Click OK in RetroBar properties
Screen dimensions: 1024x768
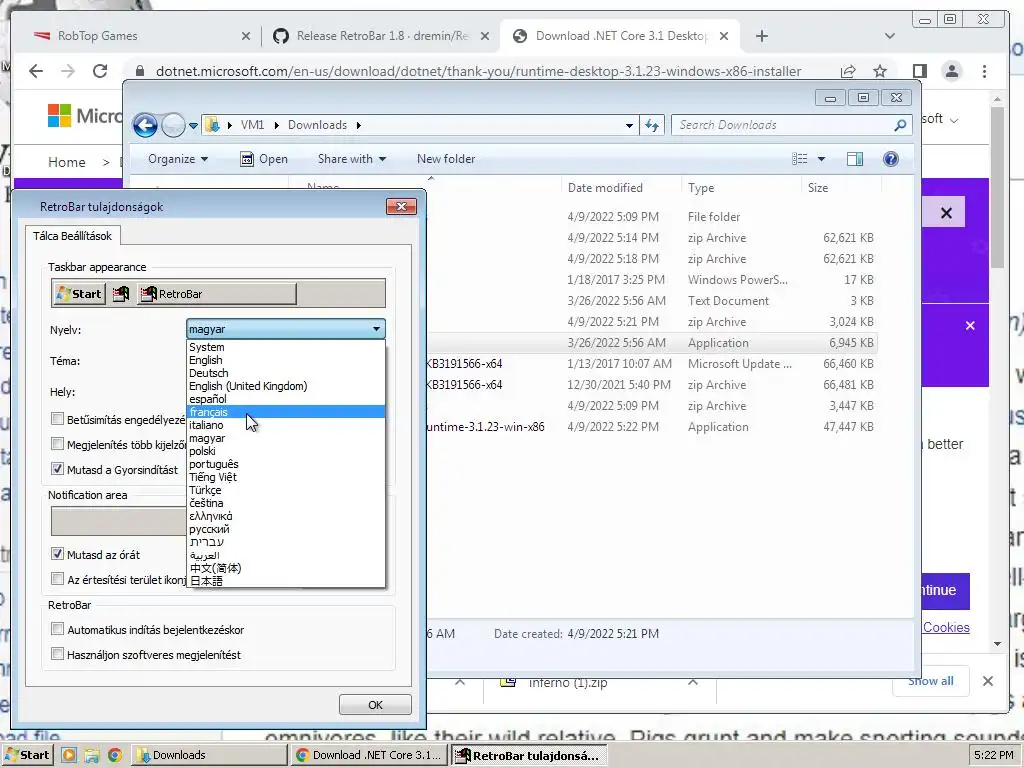[x=375, y=705]
